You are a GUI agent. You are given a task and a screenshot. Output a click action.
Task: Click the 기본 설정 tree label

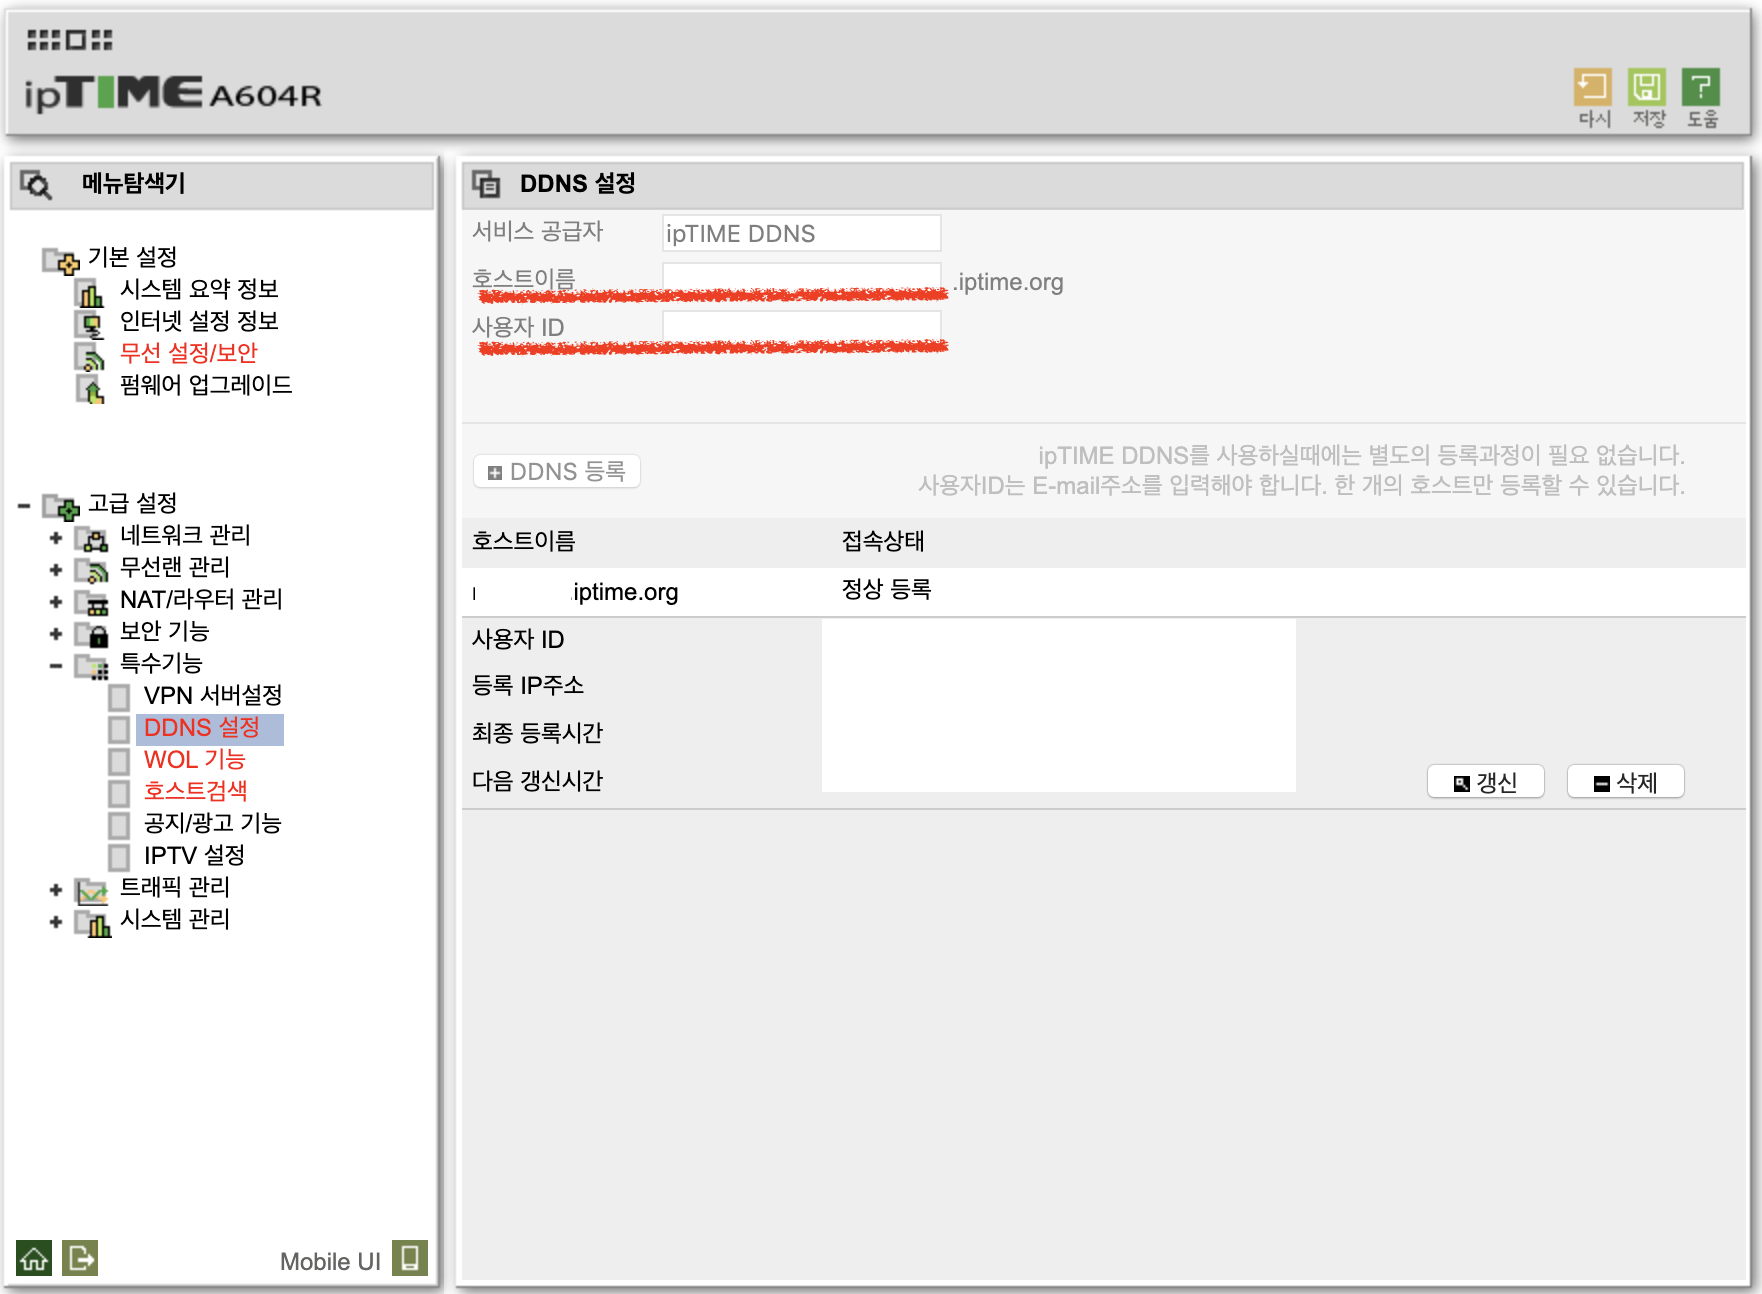(132, 257)
